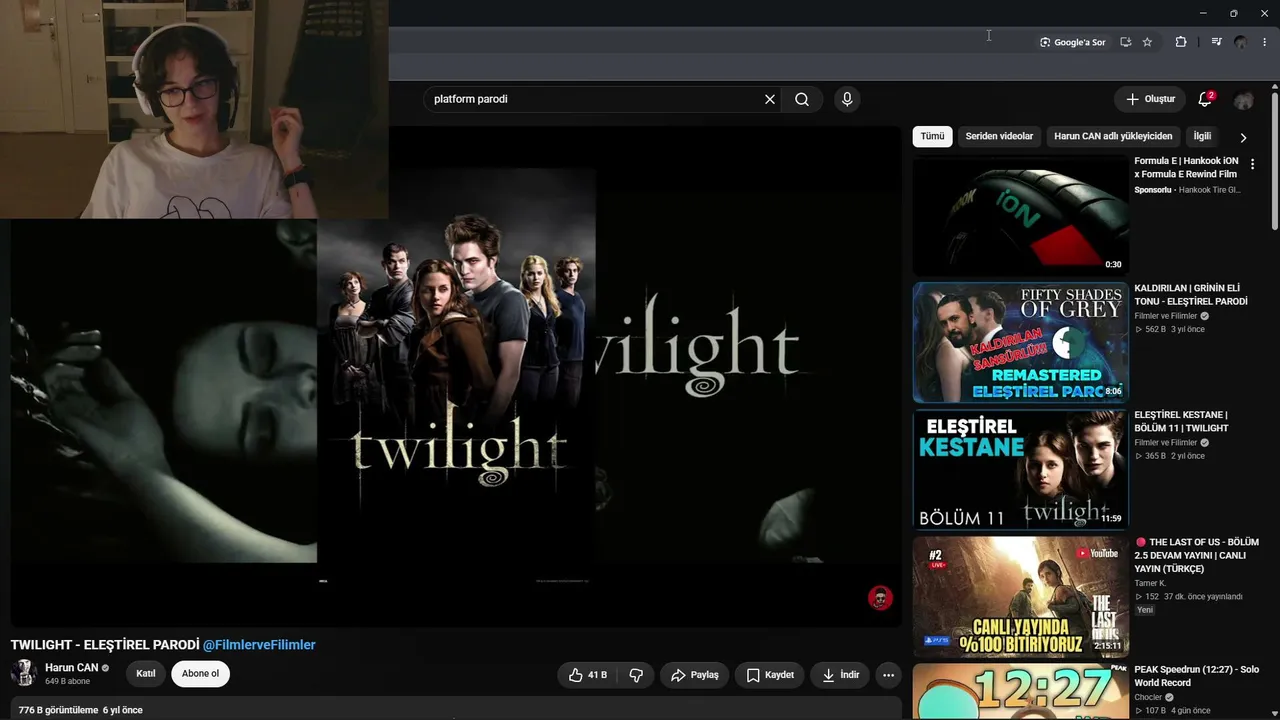Open options menu for the Formula E ad
Image resolution: width=1280 pixels, height=720 pixels.
[x=1252, y=164]
